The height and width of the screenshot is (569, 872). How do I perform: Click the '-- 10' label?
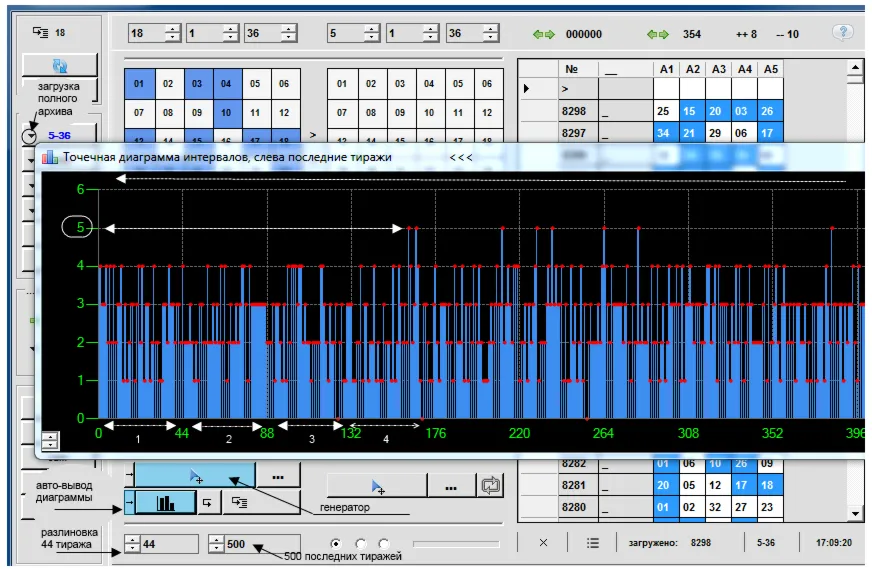point(787,34)
